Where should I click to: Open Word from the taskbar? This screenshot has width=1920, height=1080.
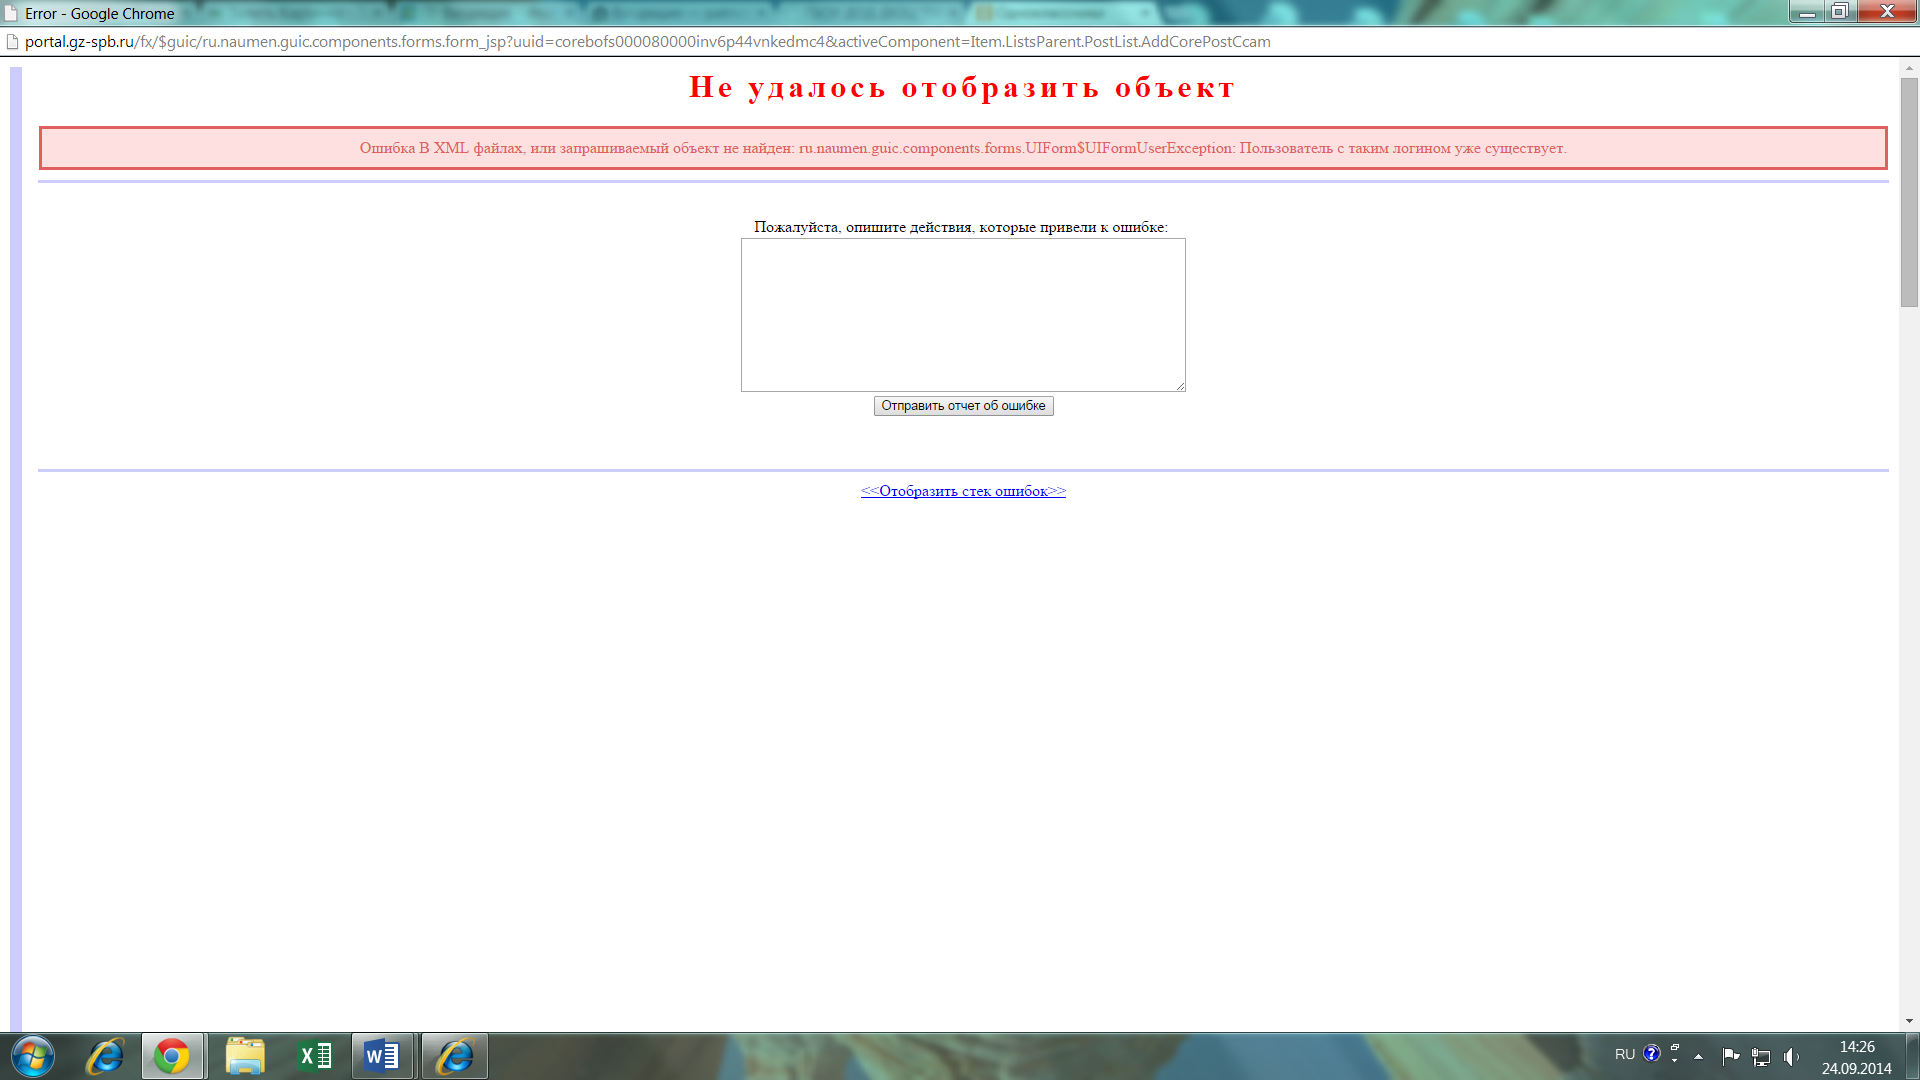(x=382, y=1056)
